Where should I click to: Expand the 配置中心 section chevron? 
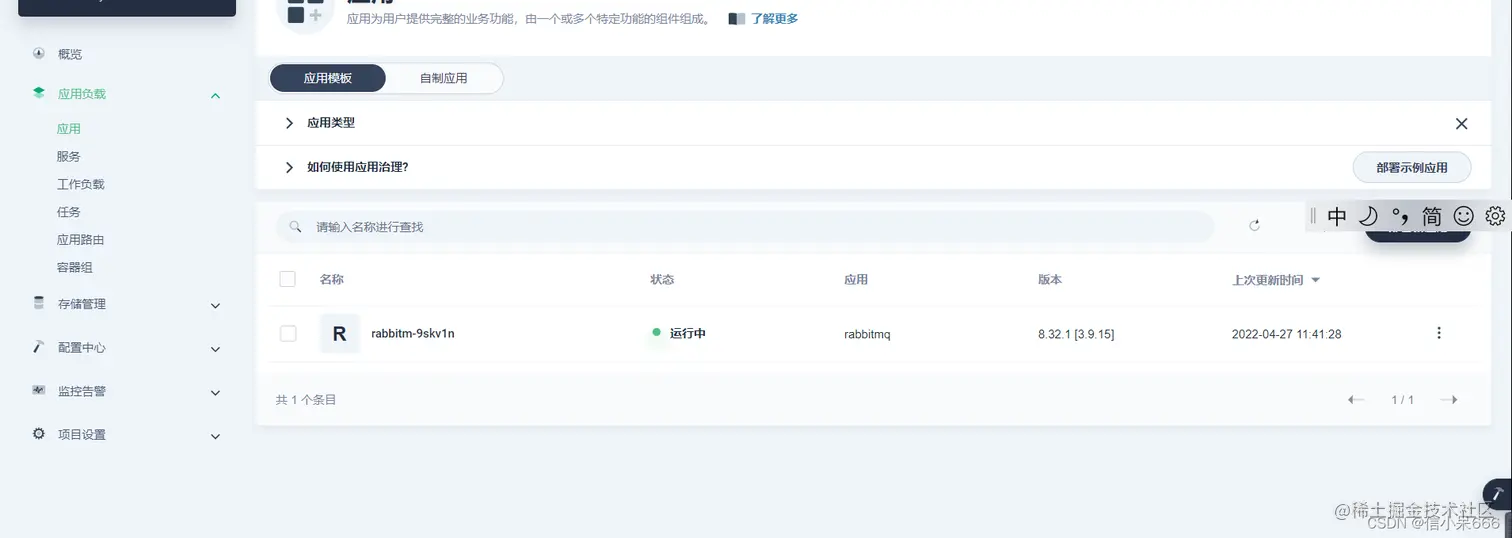(215, 349)
